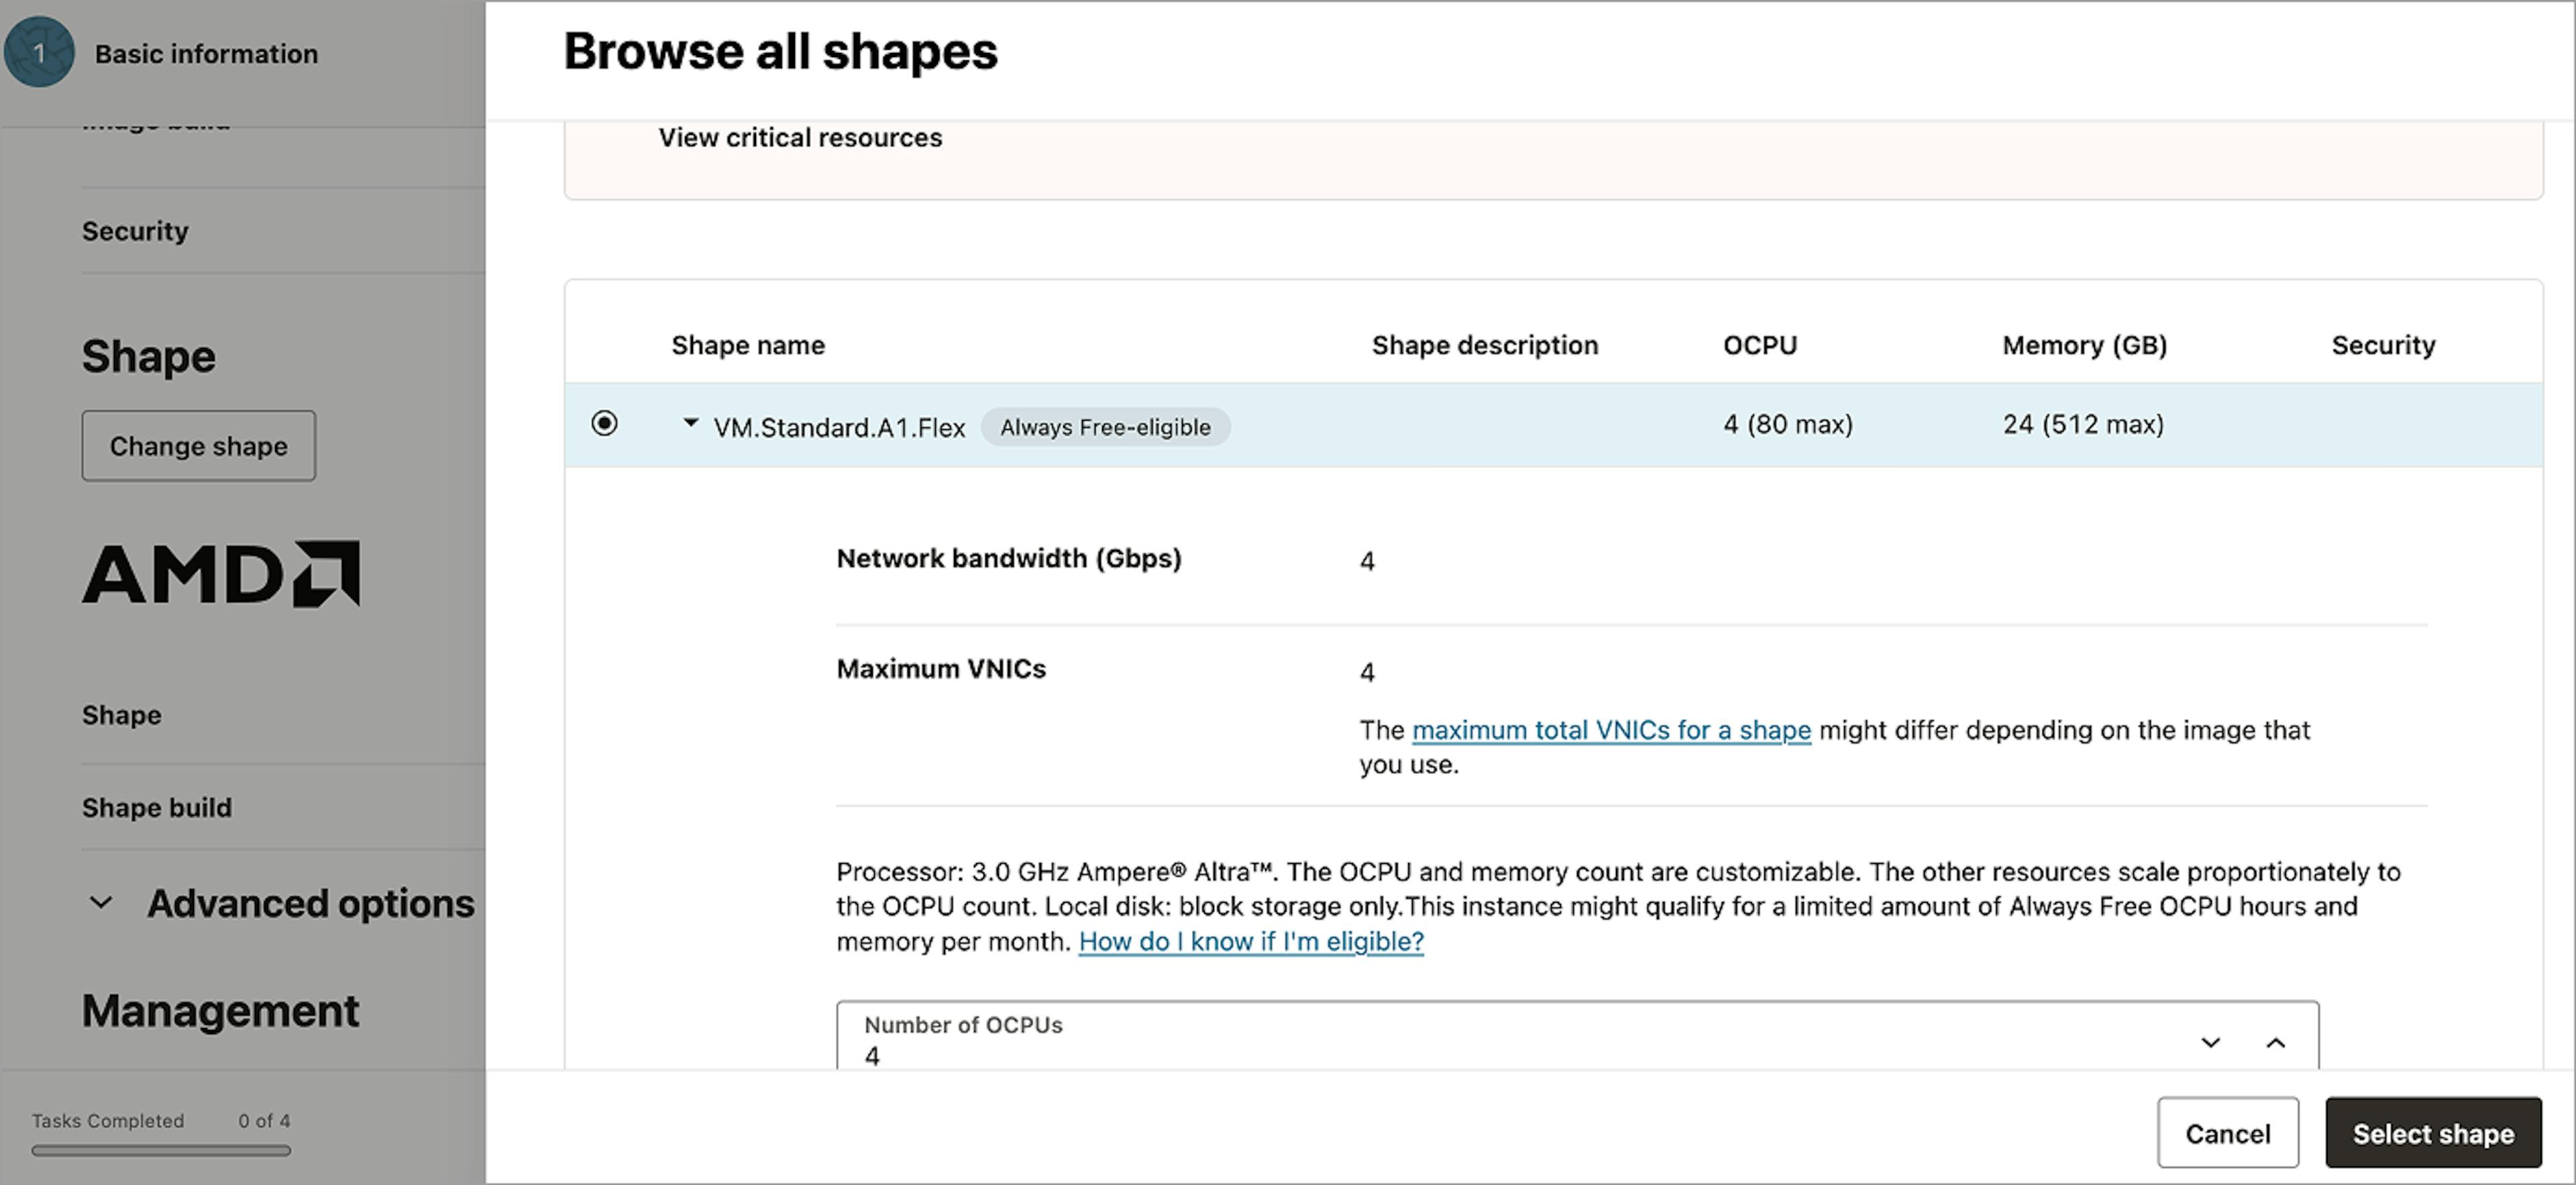Click the step 1 Basic information circle icon
The image size is (2576, 1185).
[x=40, y=52]
